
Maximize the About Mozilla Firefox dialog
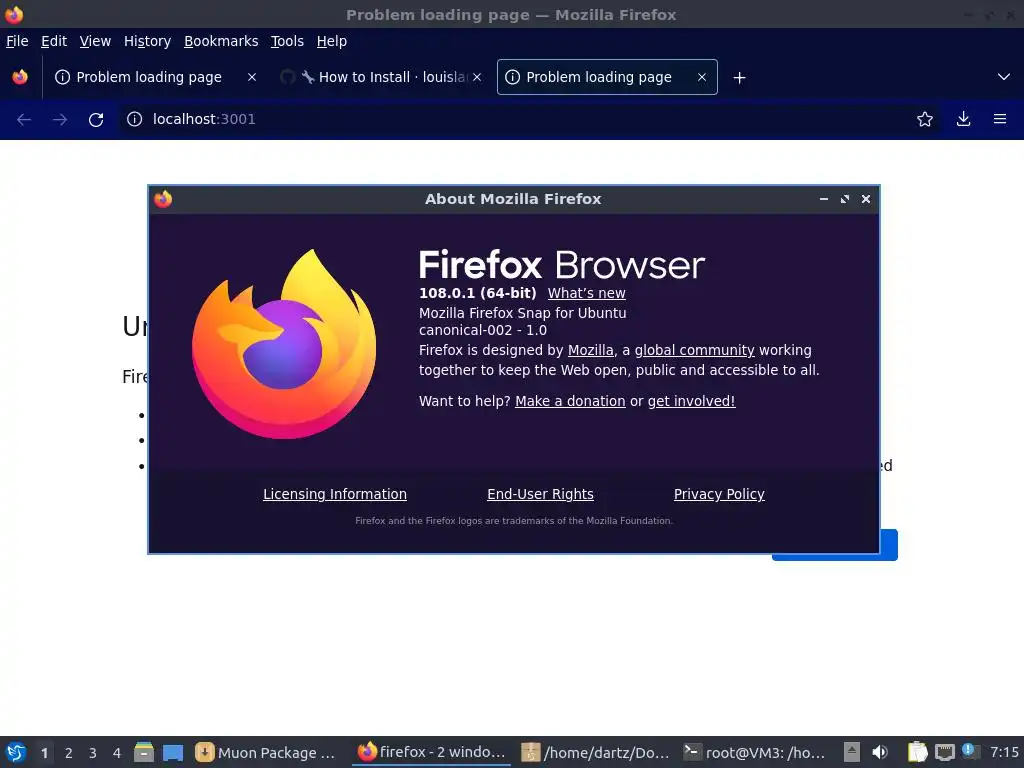pyautogui.click(x=844, y=199)
